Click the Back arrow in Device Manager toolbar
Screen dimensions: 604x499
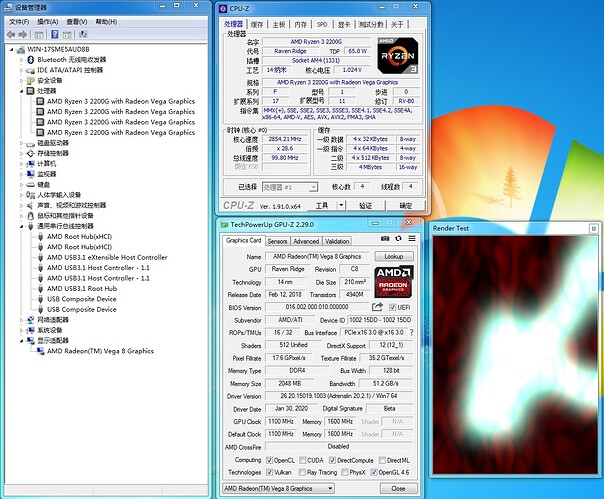11,35
